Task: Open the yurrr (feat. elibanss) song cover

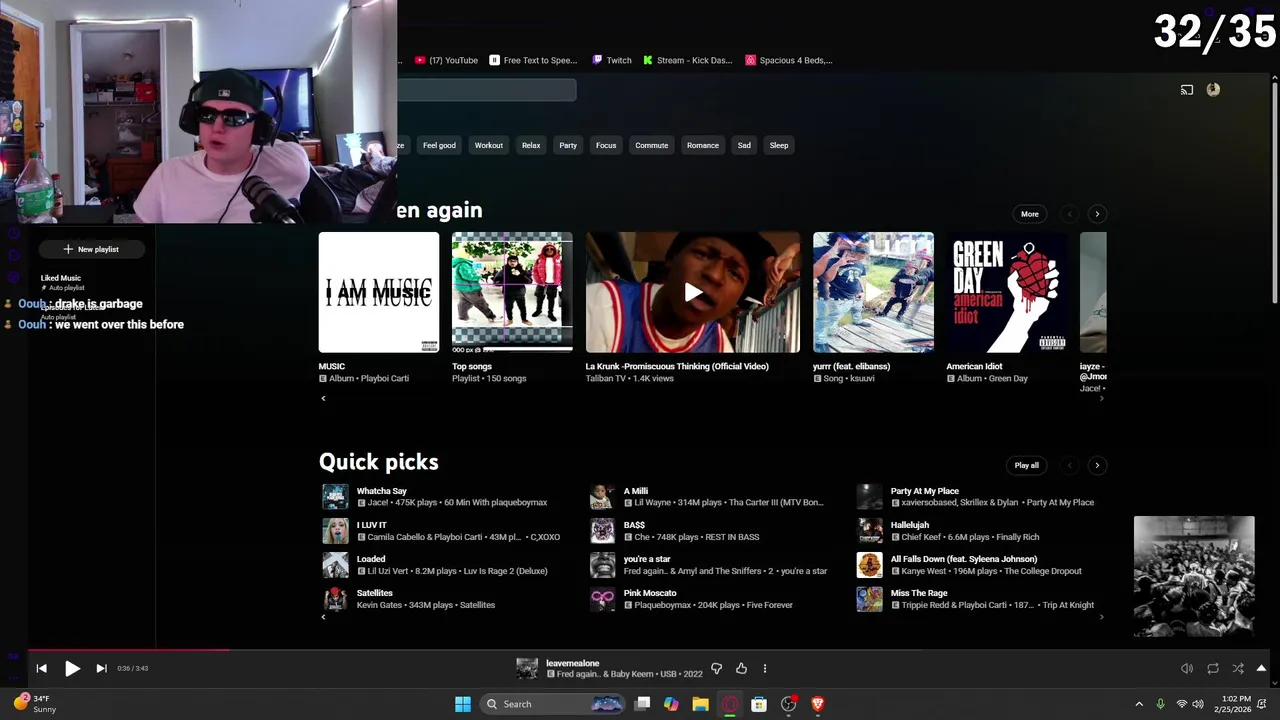Action: [x=873, y=292]
